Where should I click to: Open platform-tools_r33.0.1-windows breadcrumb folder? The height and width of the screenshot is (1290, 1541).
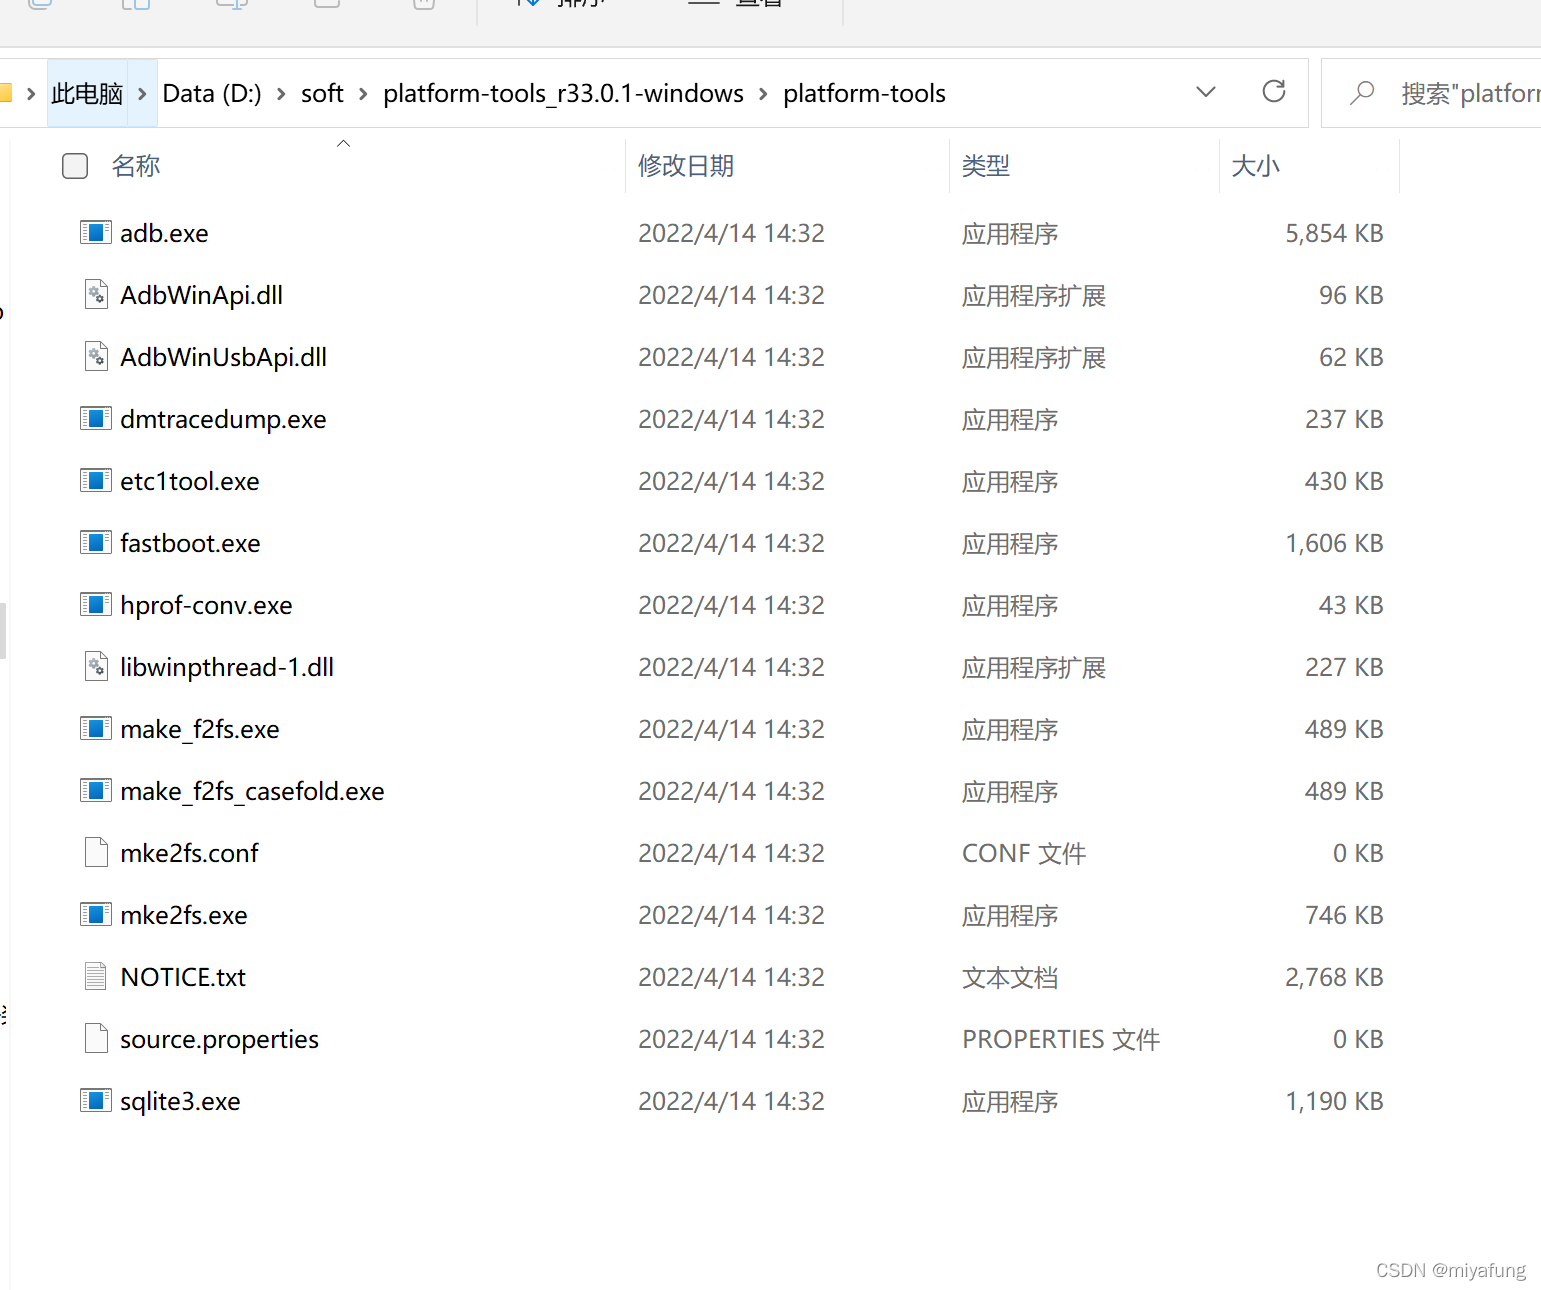pos(563,94)
